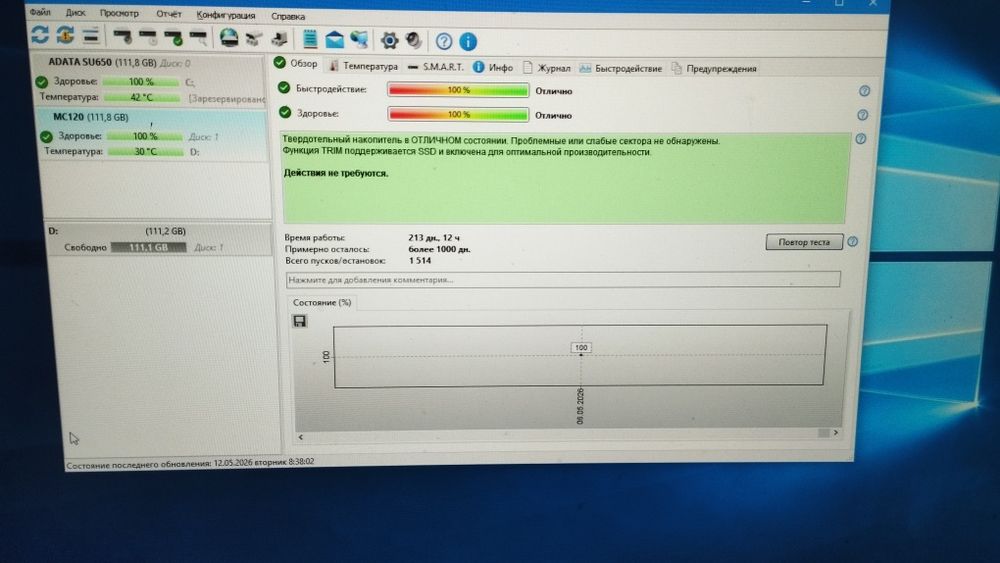Open the Просмотр menu
This screenshot has height=563, width=1000.
(x=119, y=13)
